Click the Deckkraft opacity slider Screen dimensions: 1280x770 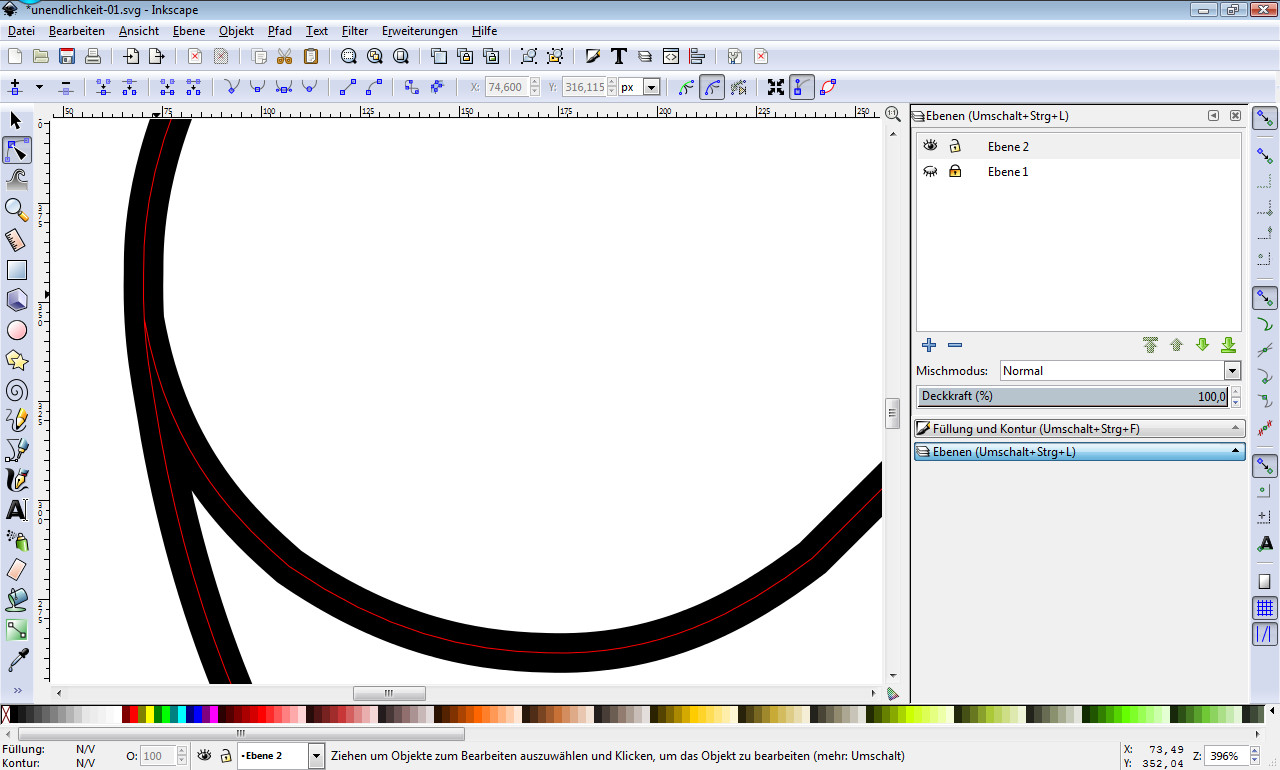pos(1072,397)
